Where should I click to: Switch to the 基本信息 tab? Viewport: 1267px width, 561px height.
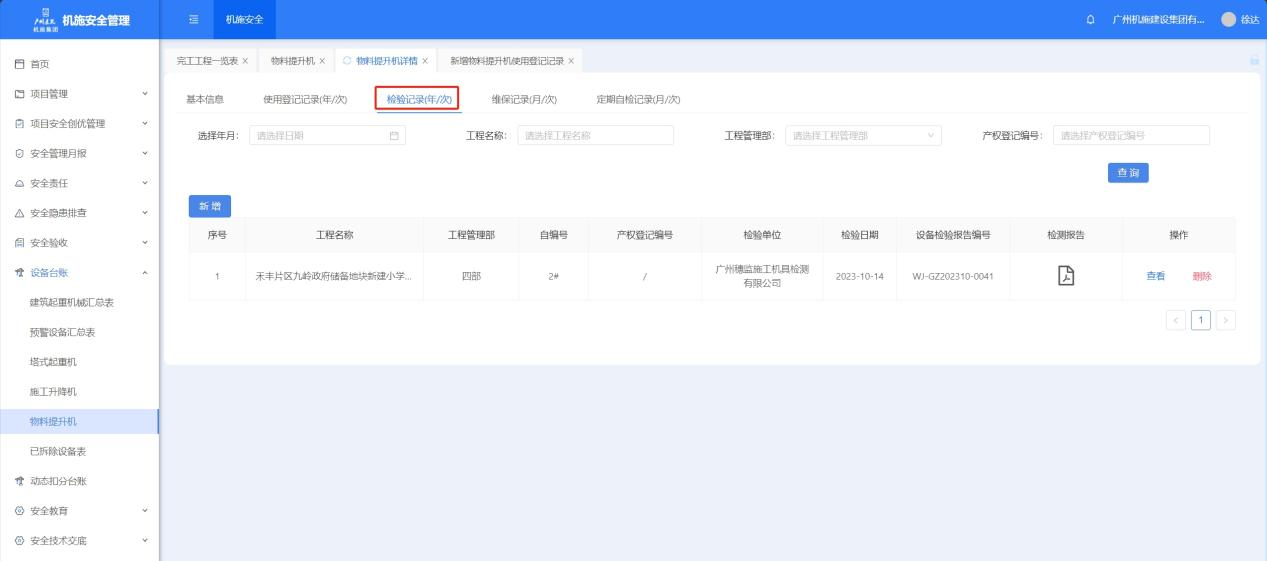(205, 99)
